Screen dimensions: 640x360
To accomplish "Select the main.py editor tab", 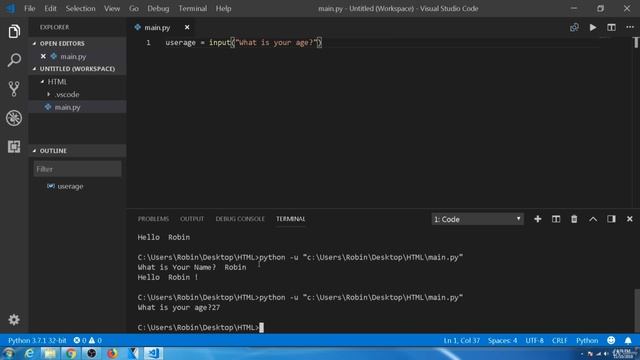I will click(x=157, y=27).
